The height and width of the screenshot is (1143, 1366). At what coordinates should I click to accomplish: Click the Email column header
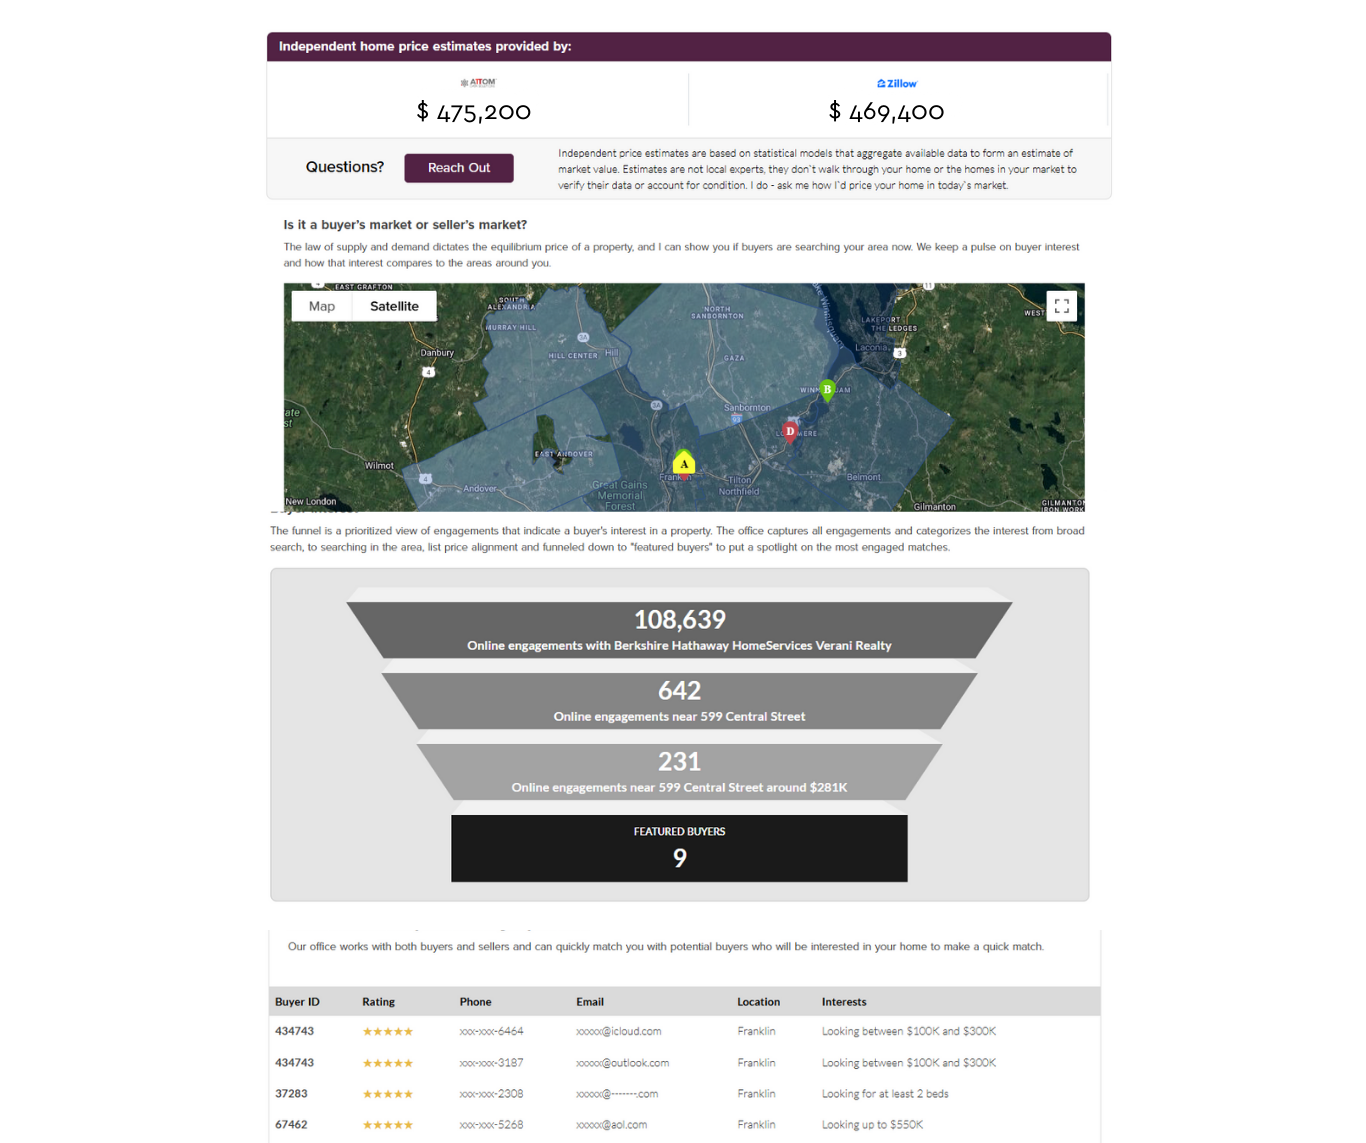[590, 1002]
